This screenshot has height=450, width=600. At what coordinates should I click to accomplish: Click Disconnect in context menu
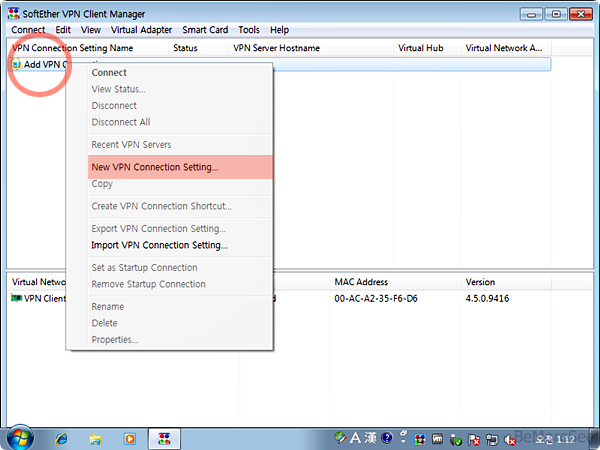tap(180, 106)
